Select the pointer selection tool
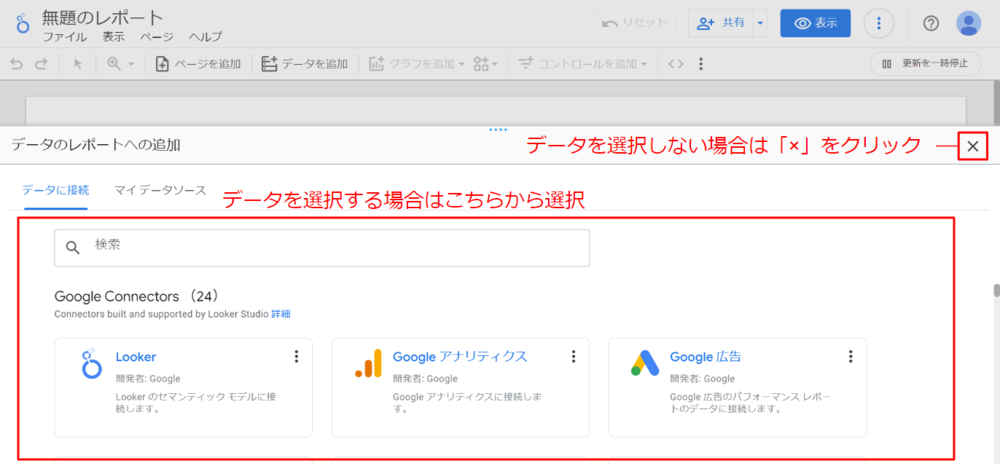This screenshot has width=1000, height=466. 78,64
